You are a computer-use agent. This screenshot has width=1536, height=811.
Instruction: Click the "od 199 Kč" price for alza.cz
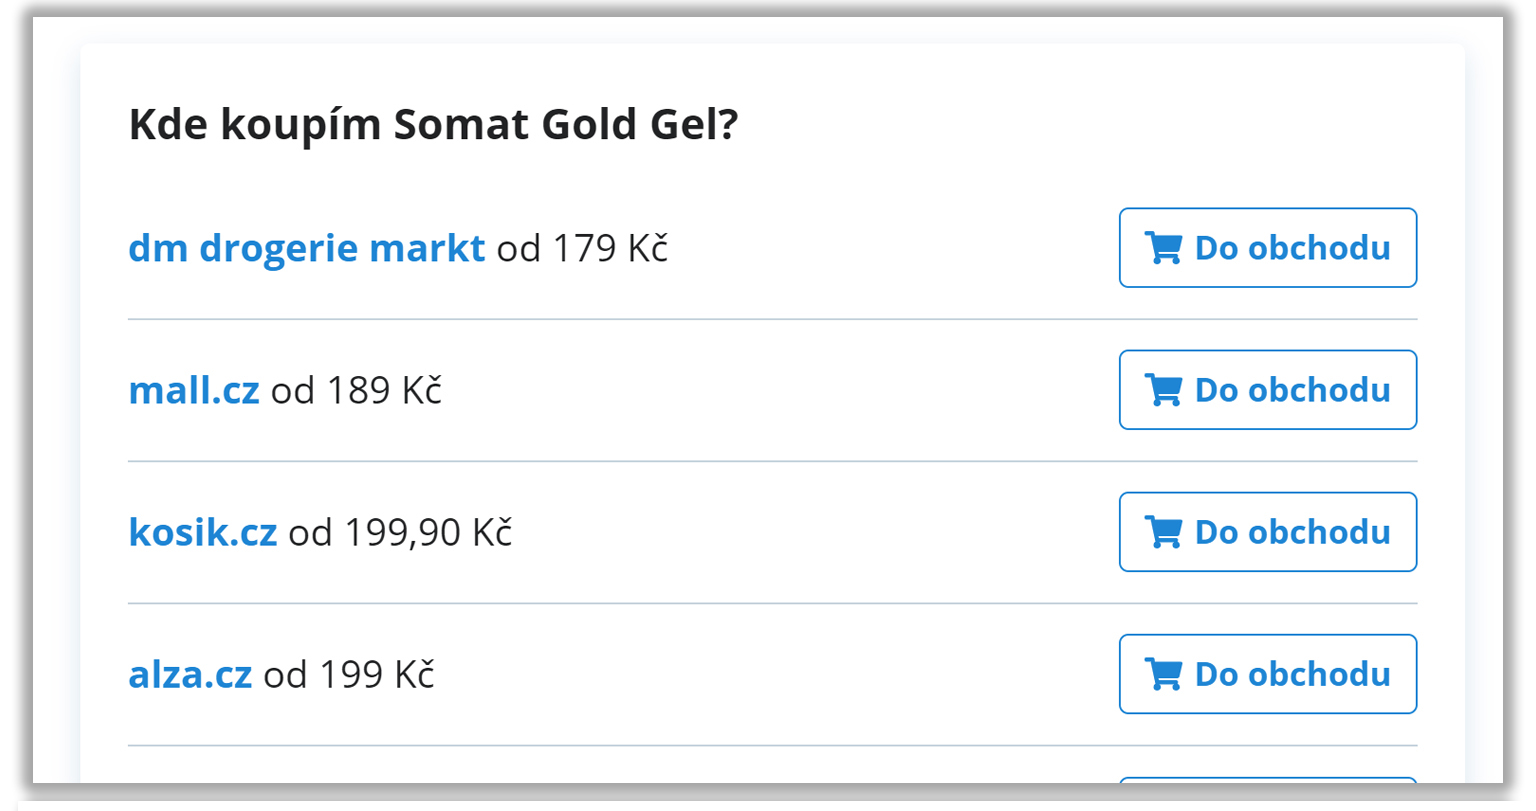coord(349,675)
